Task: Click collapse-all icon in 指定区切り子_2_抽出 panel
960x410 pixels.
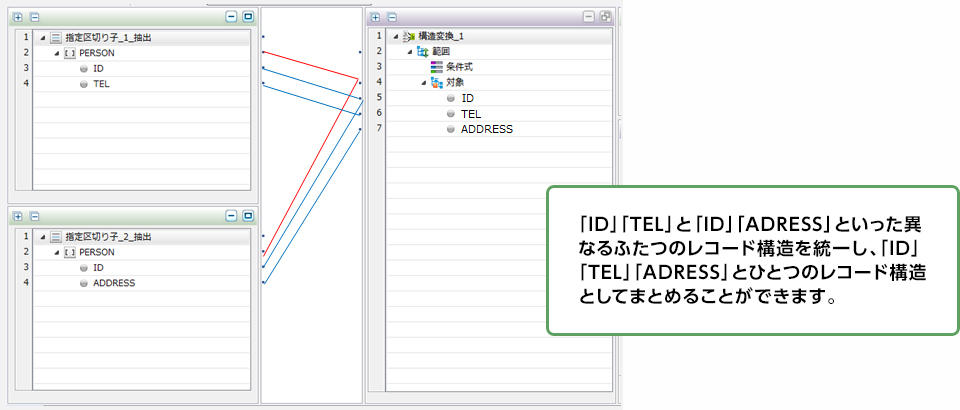Action: 35,216
